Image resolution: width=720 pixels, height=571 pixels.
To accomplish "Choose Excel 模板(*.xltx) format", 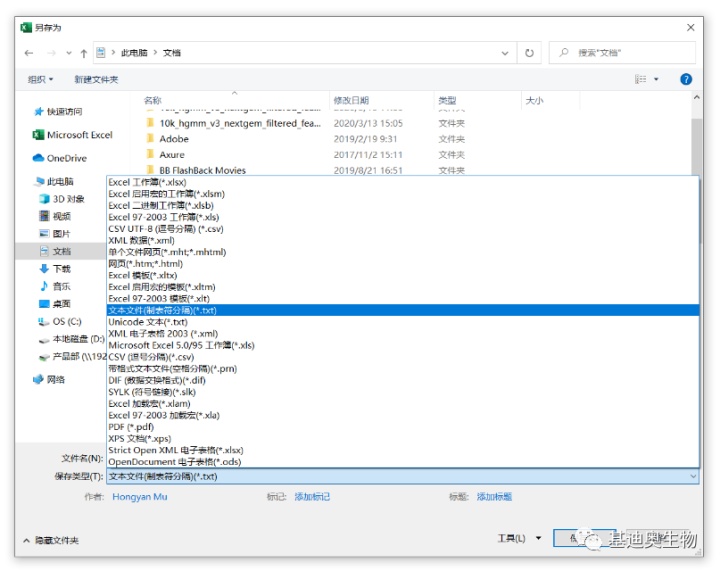I will 403,276.
